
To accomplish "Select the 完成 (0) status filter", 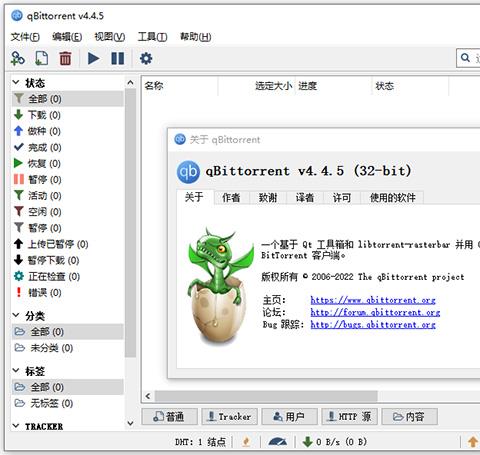I will pyautogui.click(x=68, y=147).
